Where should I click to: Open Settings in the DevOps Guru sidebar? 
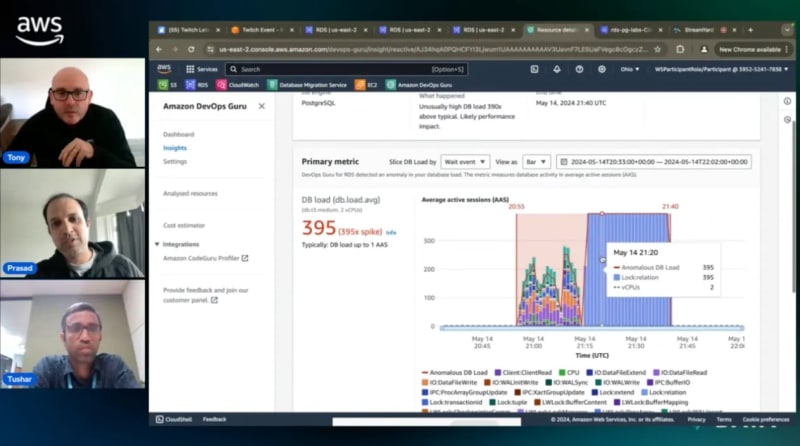[x=175, y=161]
